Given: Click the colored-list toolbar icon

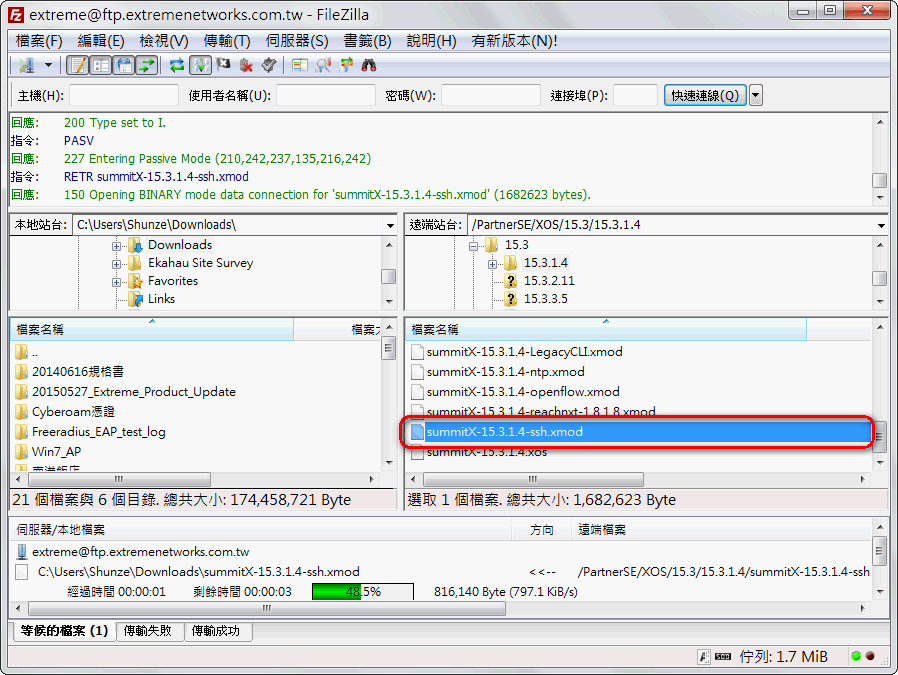Looking at the screenshot, I should [300, 65].
